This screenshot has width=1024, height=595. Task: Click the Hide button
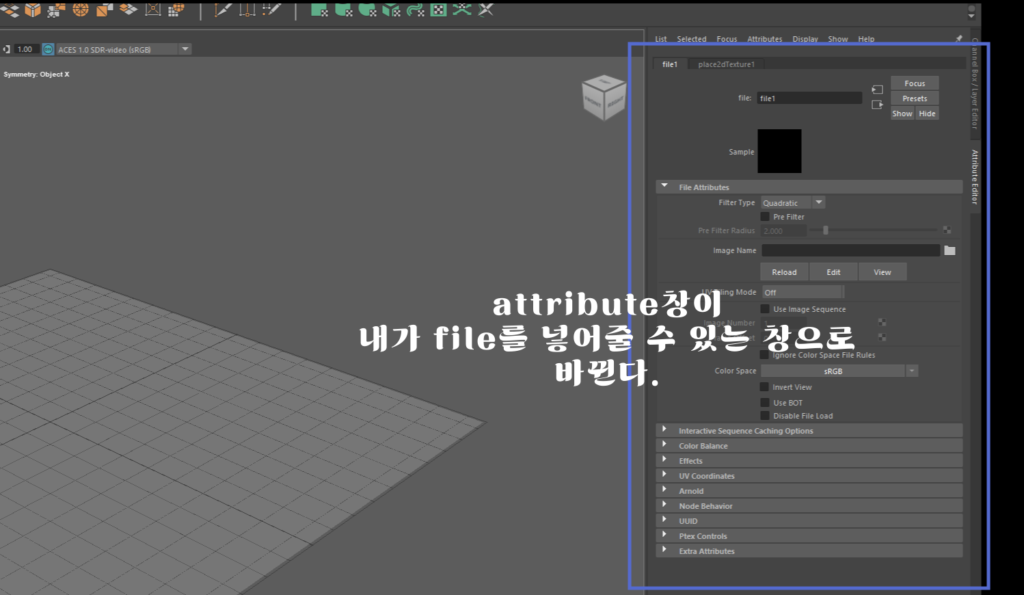tap(927, 114)
